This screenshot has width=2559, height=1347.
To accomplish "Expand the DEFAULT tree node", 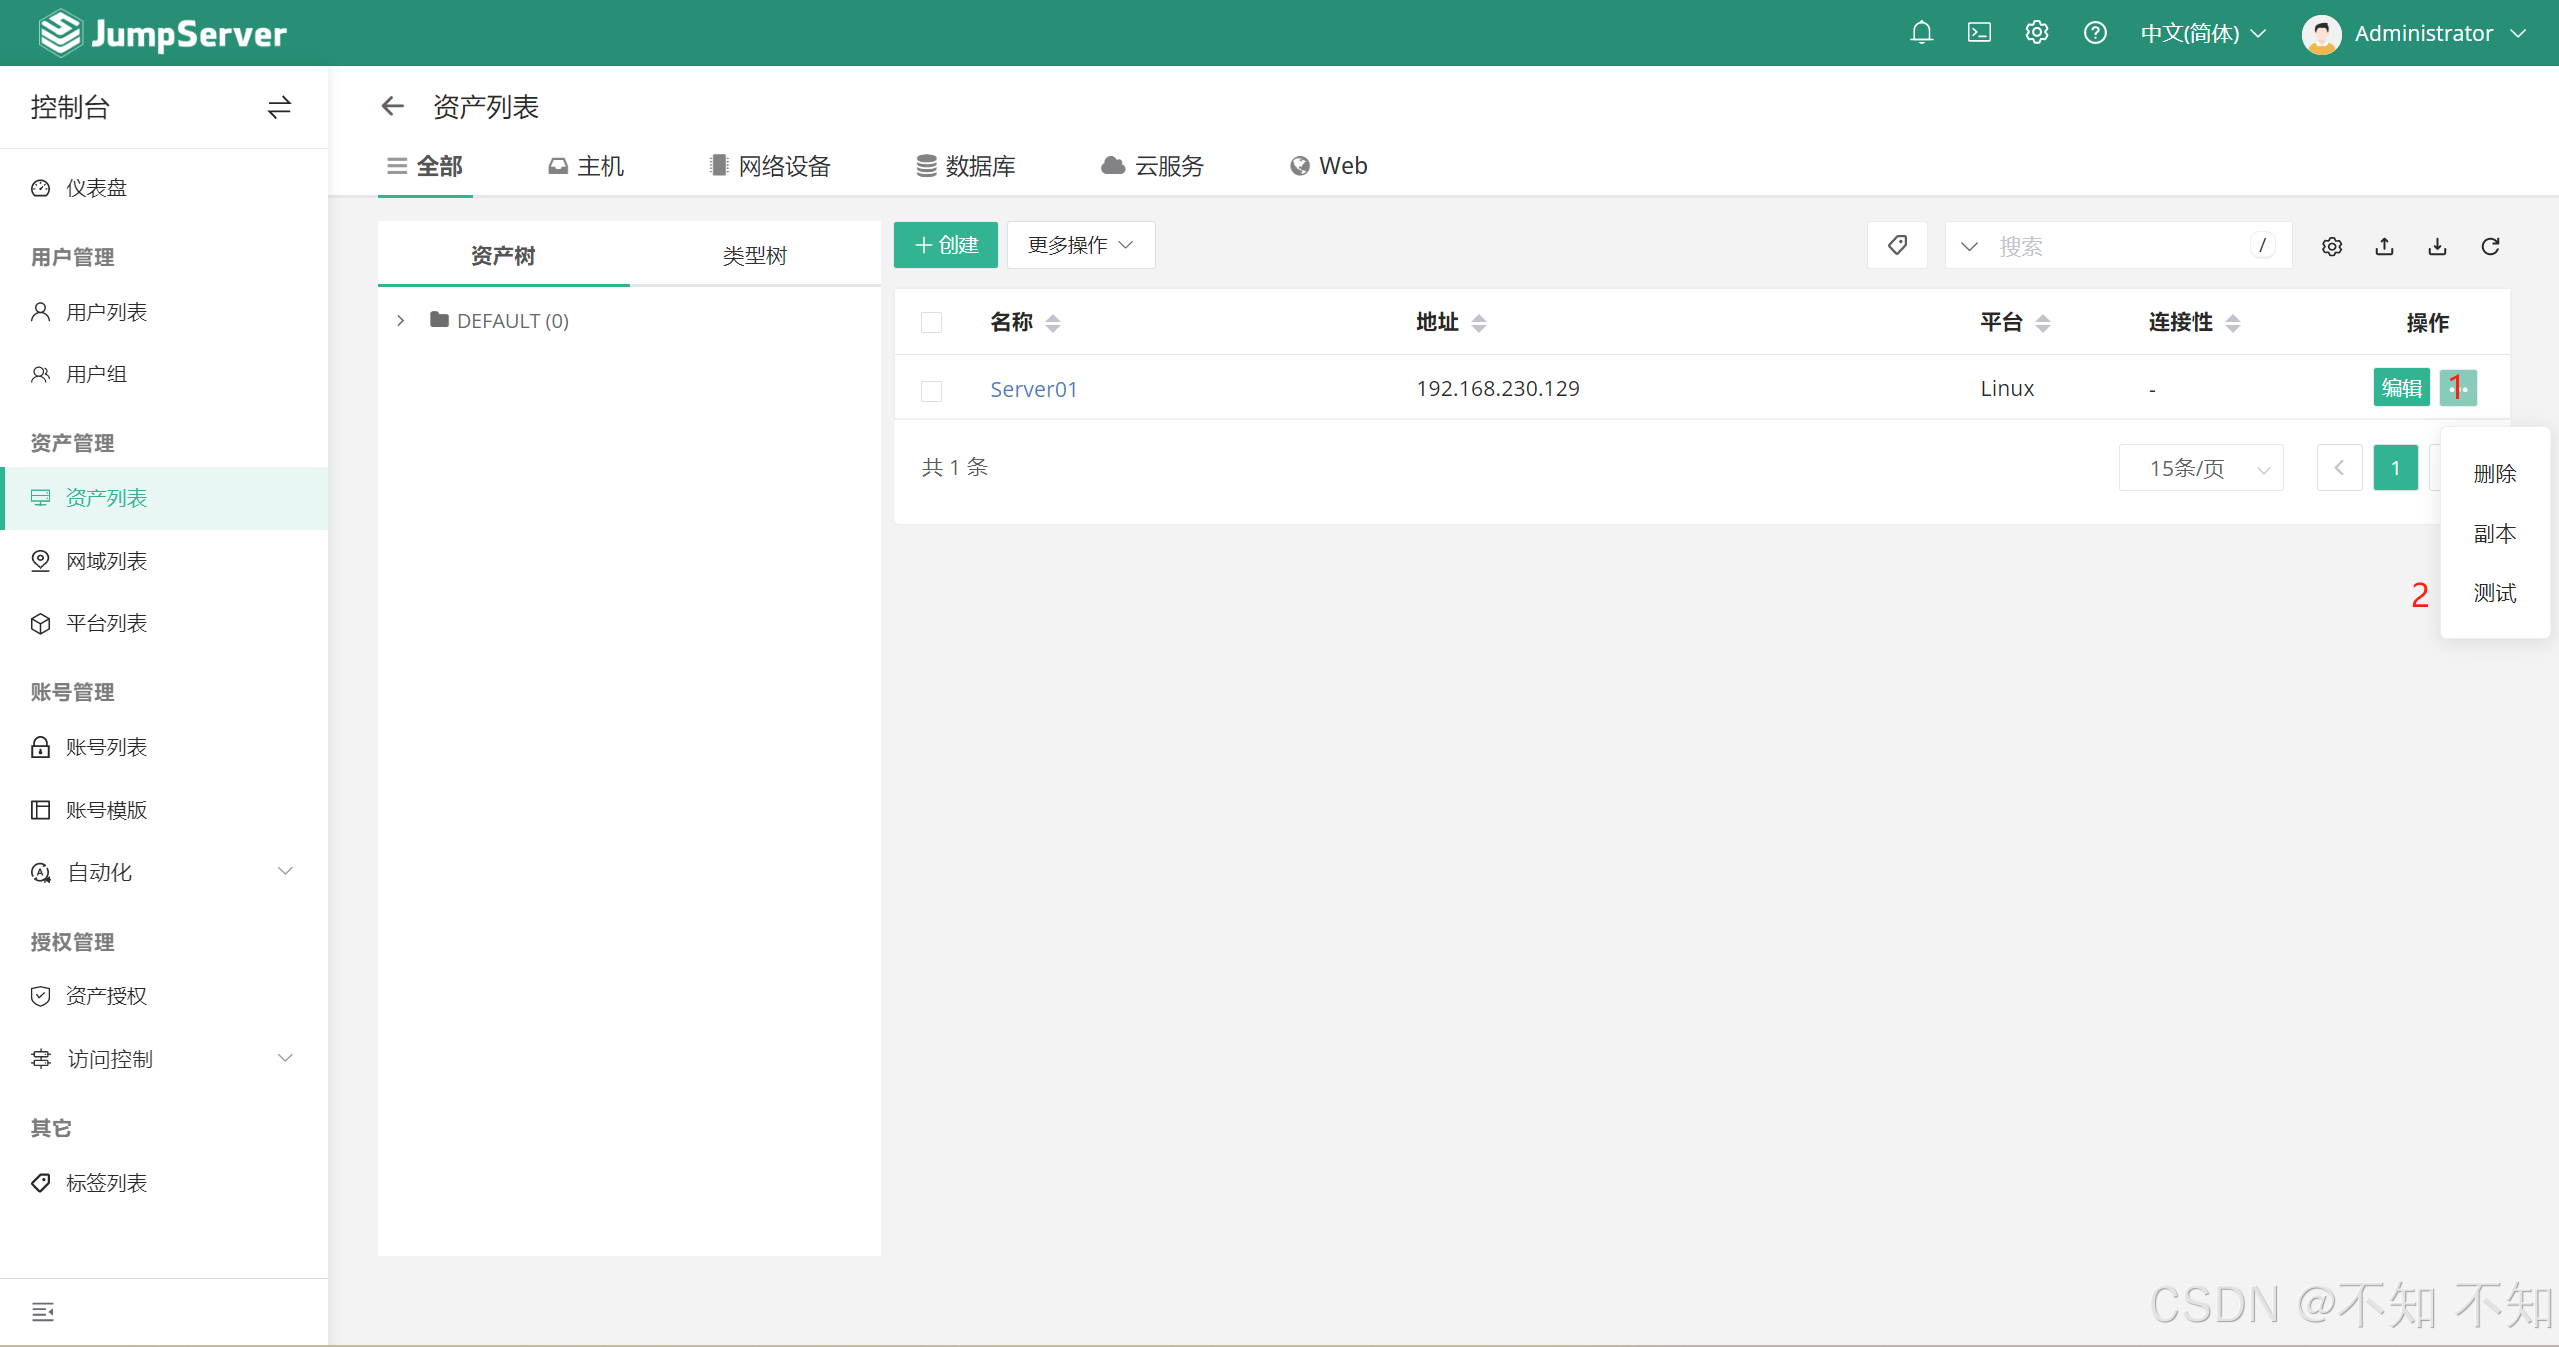I will [401, 321].
